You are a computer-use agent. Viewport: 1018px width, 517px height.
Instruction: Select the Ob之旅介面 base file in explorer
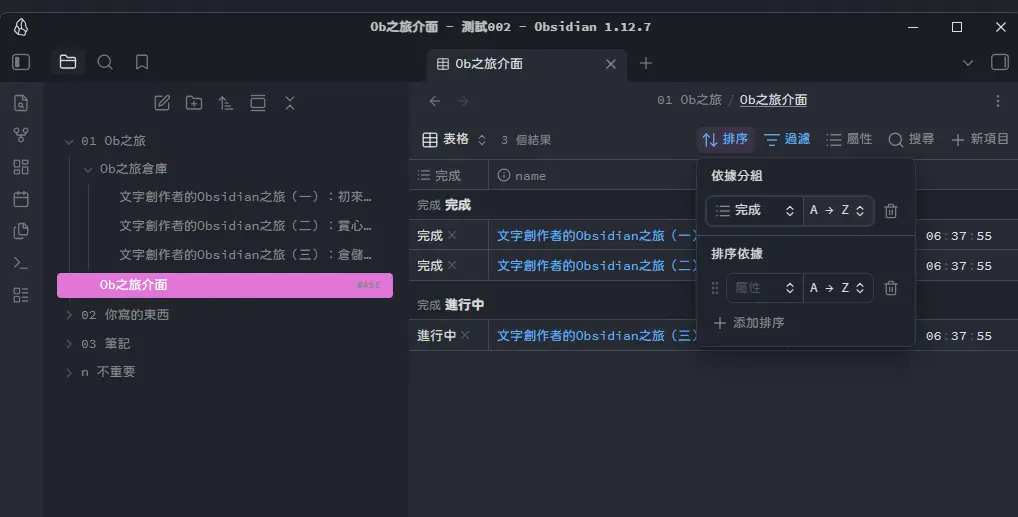224,285
